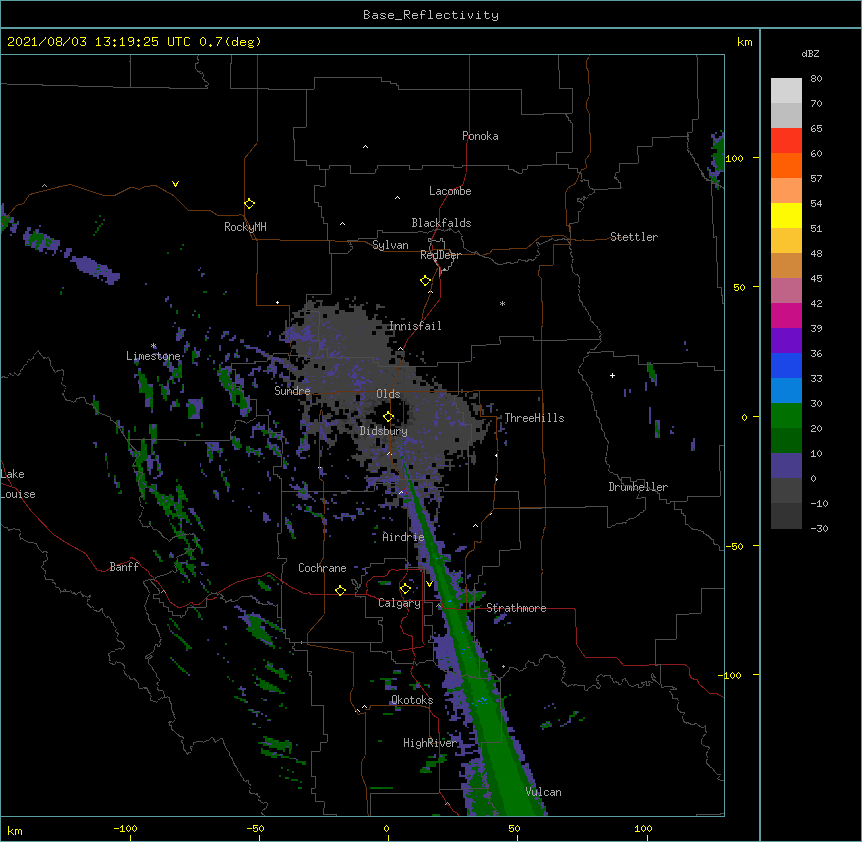This screenshot has height=842, width=862.
Task: Click the 0.7(deg) elevation angle text
Action: tap(230, 42)
